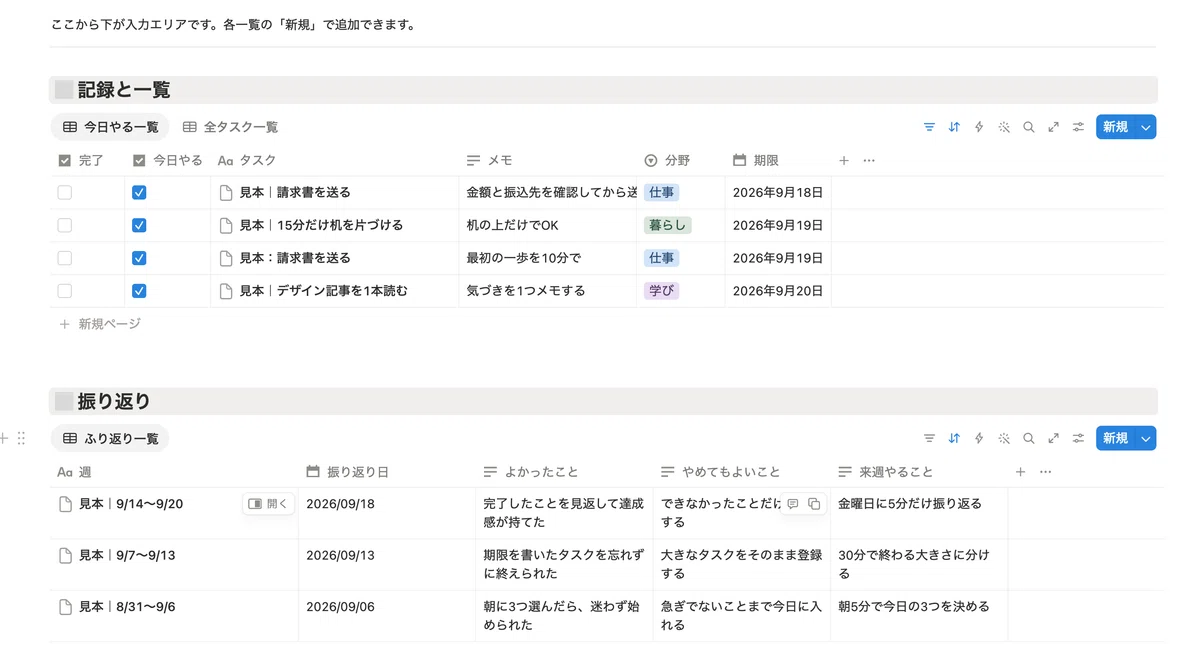
Task: Click green 暮らし tag
Action: [x=668, y=226]
